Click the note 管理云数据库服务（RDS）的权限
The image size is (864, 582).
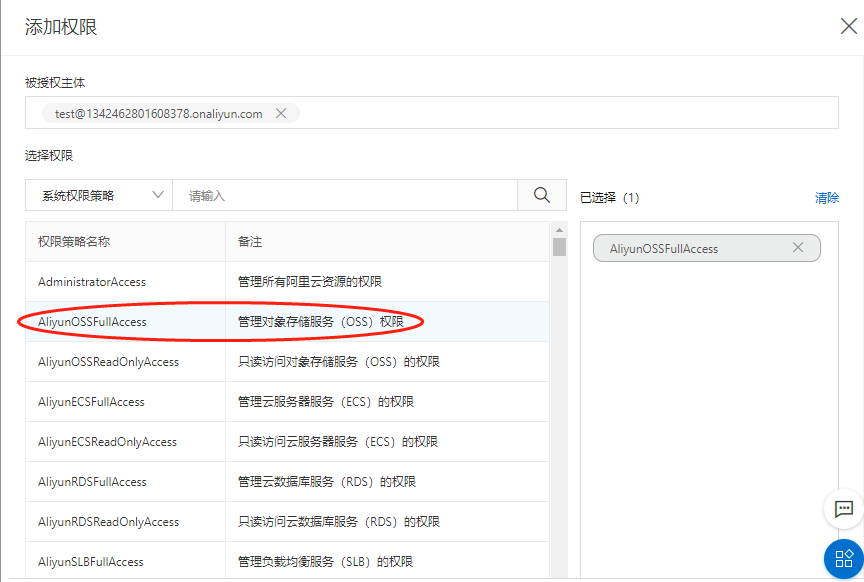click(x=327, y=482)
